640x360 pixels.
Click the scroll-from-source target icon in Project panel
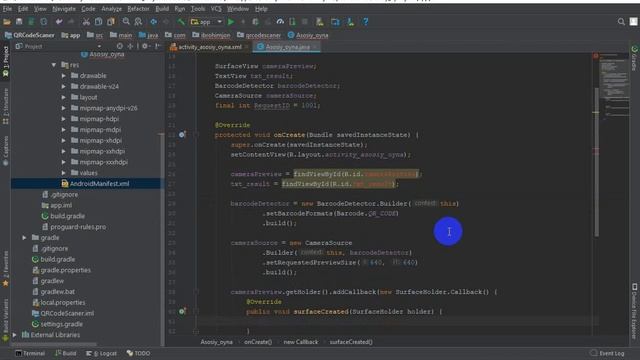(120, 47)
